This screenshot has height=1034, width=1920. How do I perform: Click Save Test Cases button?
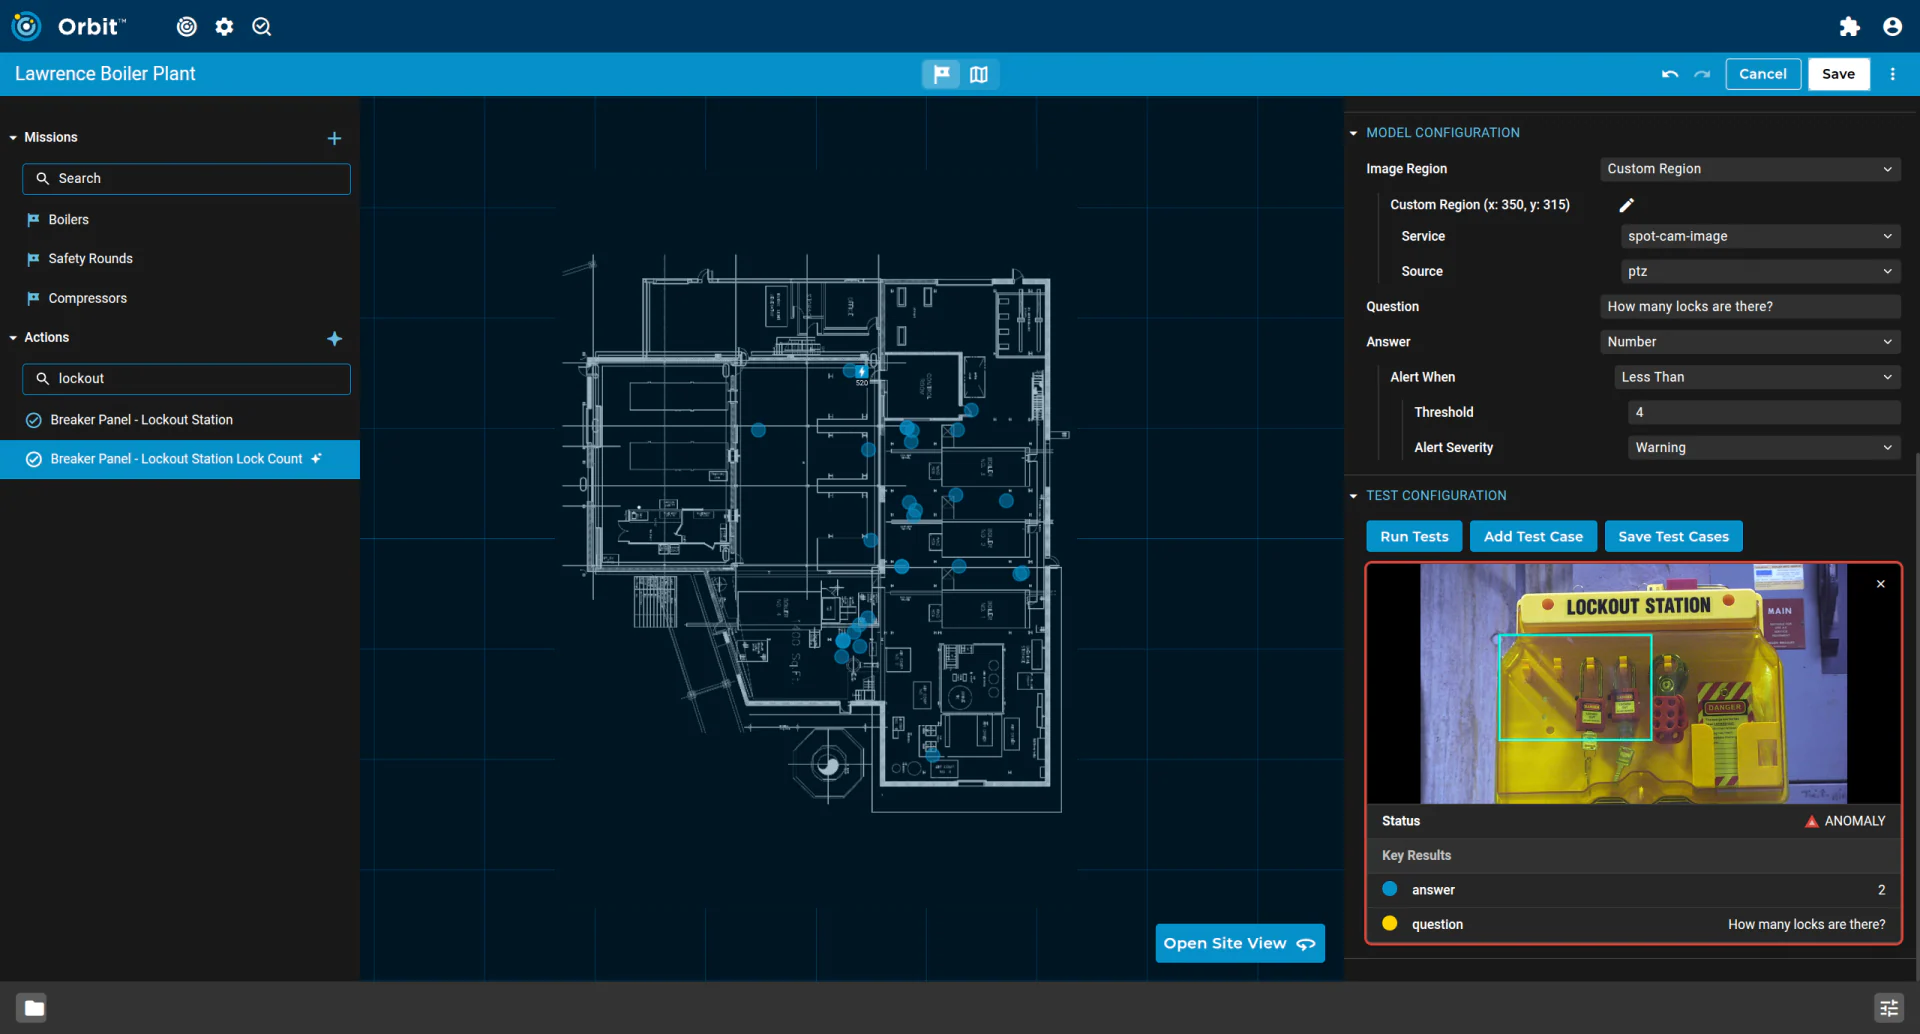coord(1673,537)
